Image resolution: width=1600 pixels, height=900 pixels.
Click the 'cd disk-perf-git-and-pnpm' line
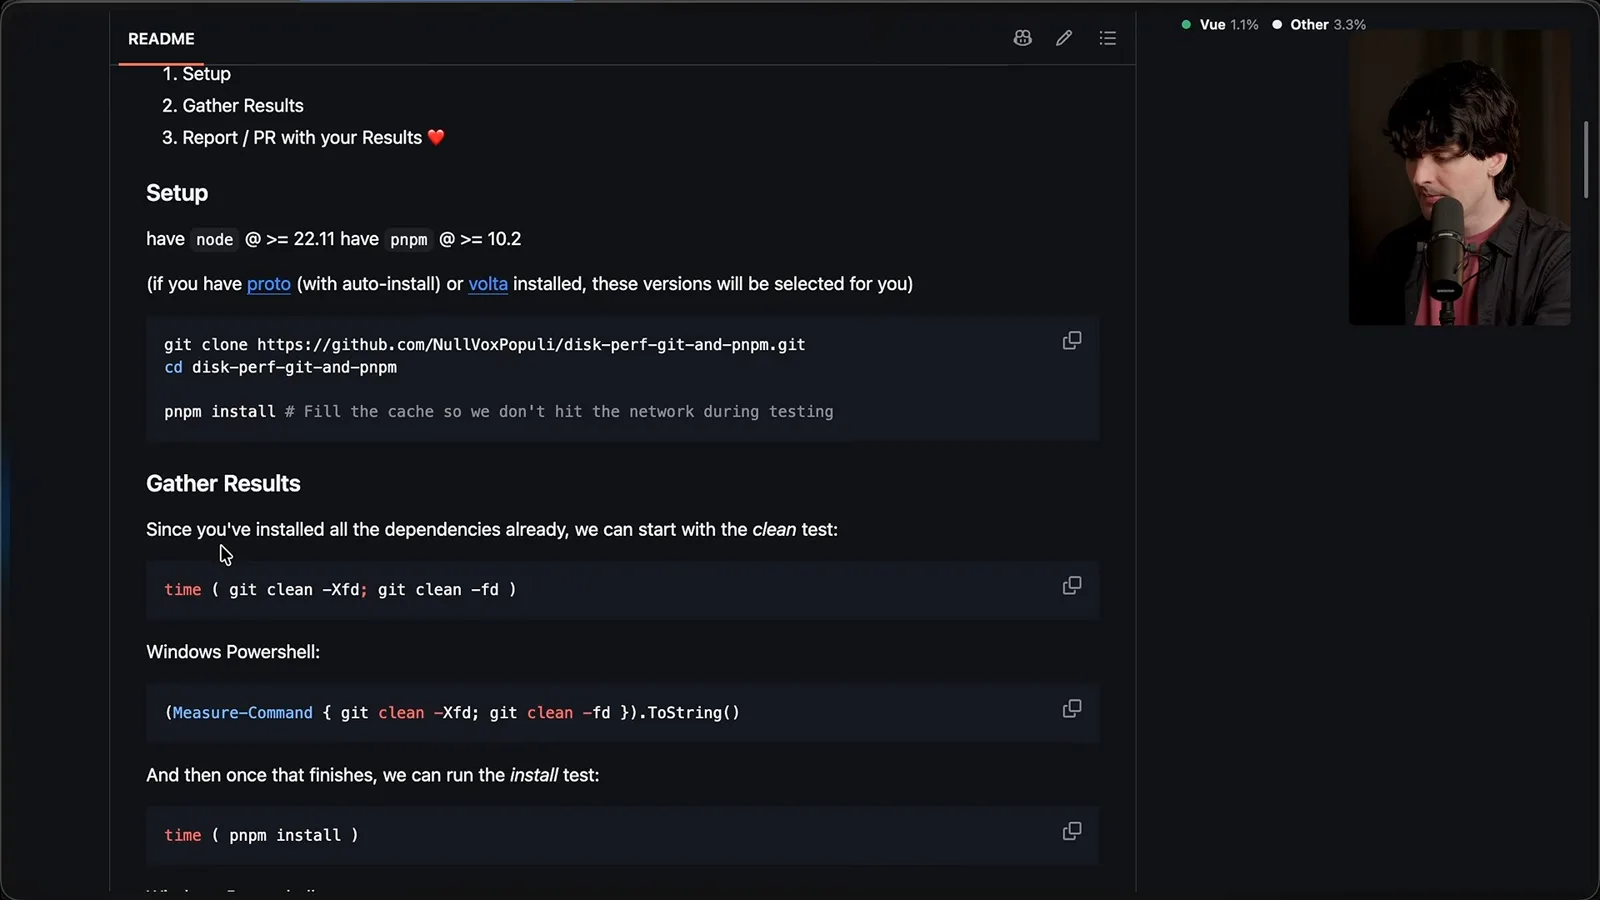(x=280, y=368)
